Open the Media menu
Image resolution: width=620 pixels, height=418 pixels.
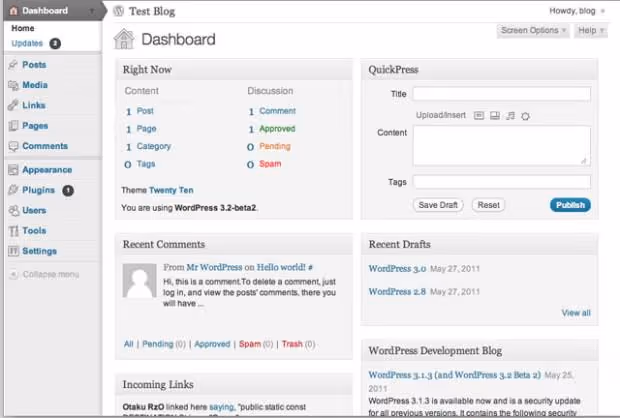[35, 85]
